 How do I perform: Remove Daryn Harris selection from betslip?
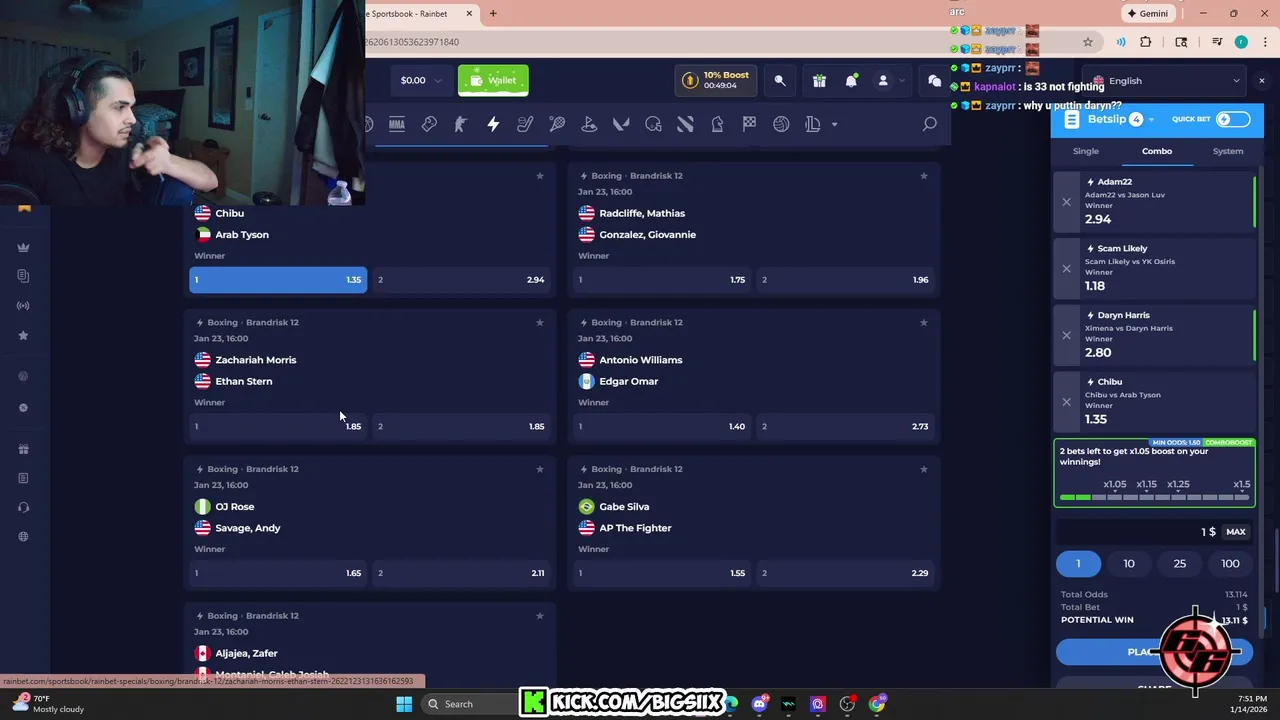pyautogui.click(x=1066, y=335)
